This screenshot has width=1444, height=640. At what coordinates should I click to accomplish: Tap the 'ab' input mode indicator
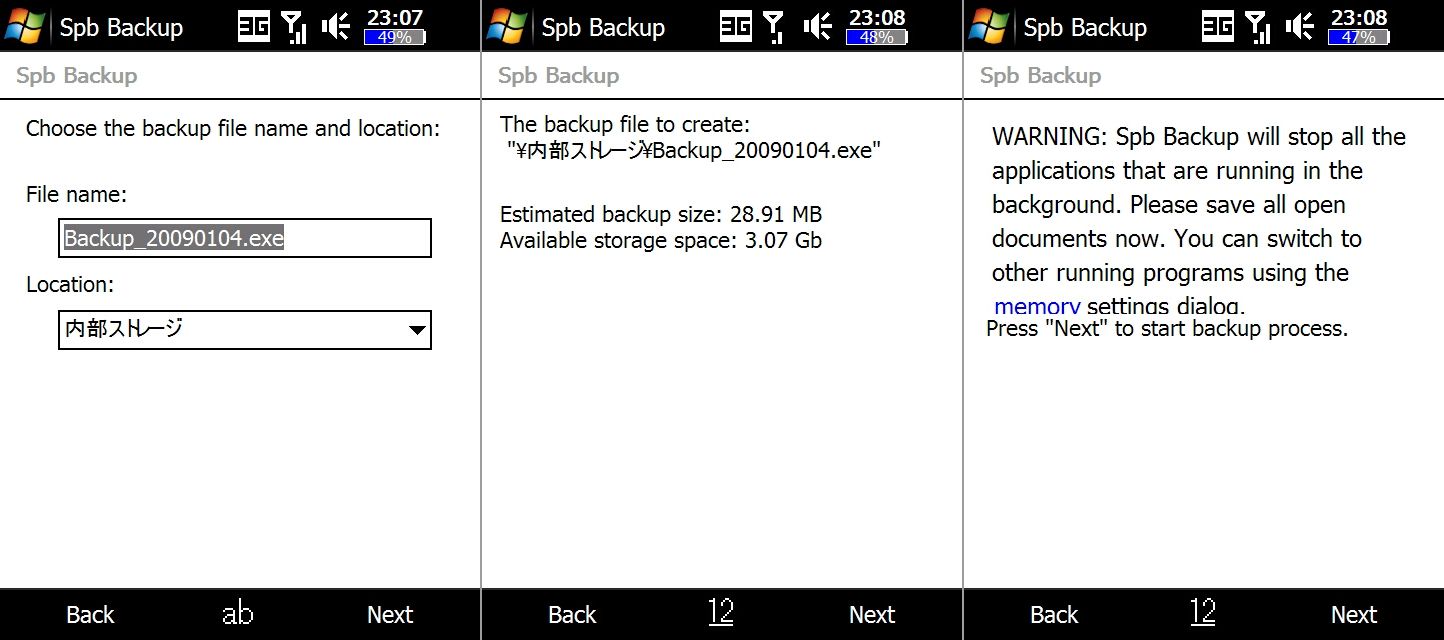pos(237,614)
